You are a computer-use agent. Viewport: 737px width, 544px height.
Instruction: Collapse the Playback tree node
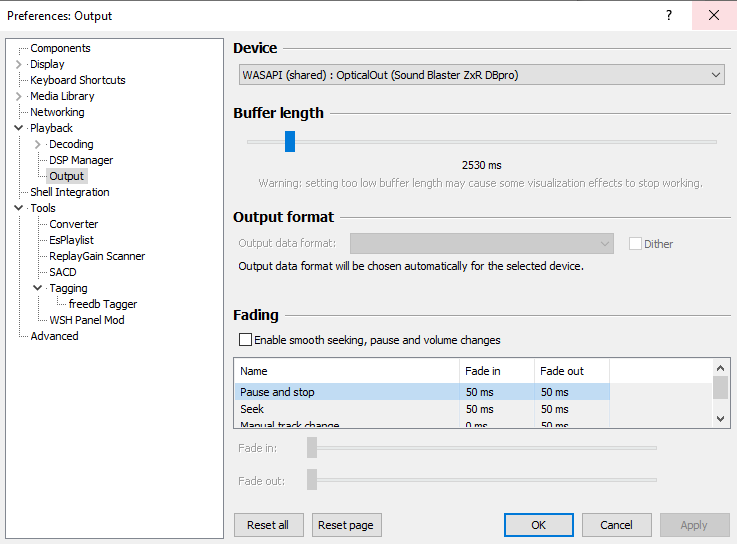click(19, 128)
